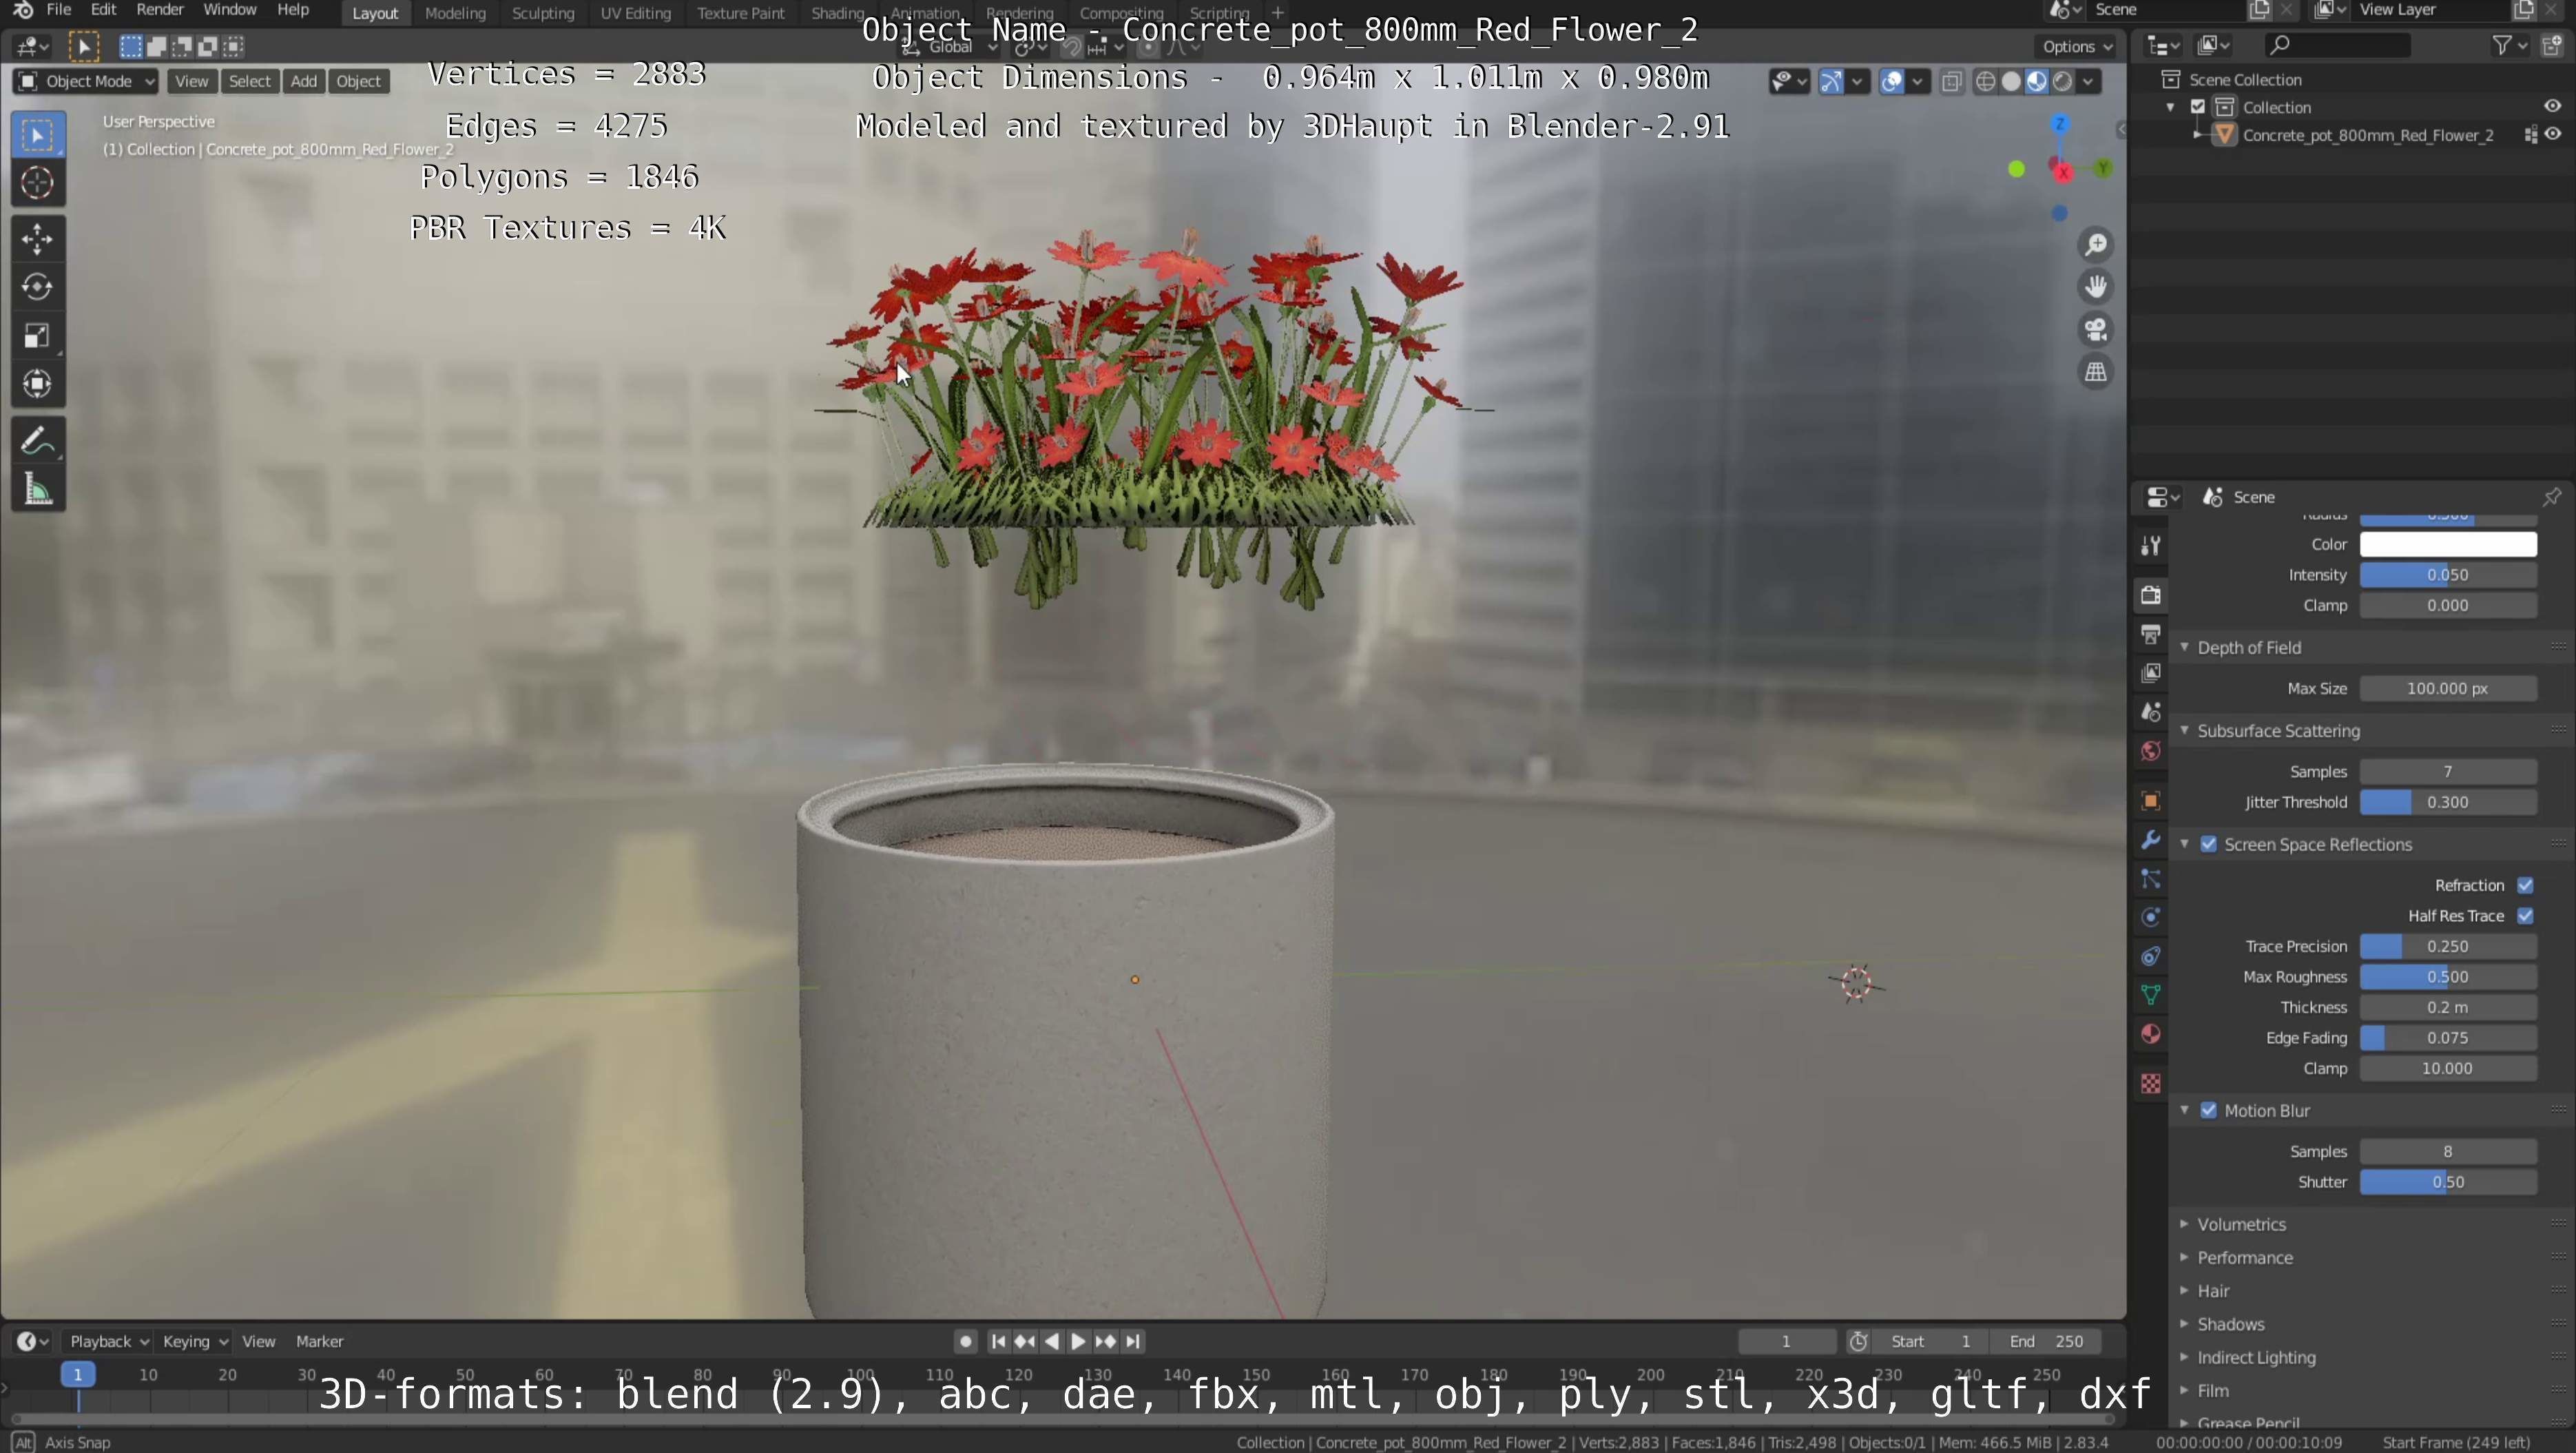Open the Texture properties tab
2576x1453 pixels.
pos(2151,1083)
